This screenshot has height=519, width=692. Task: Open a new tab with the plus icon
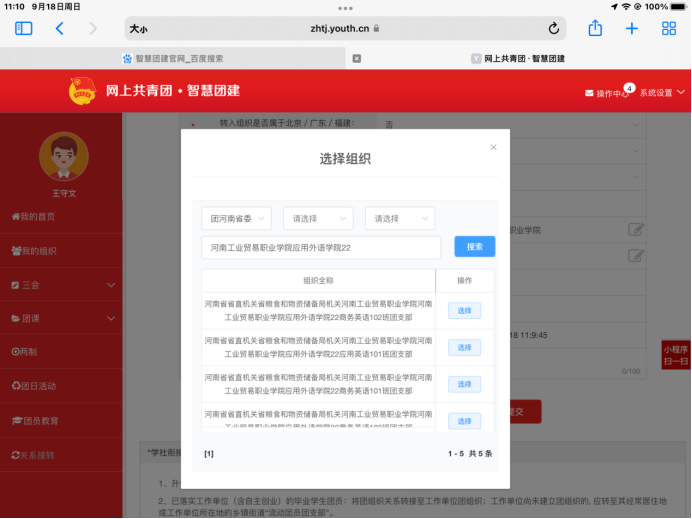(631, 29)
